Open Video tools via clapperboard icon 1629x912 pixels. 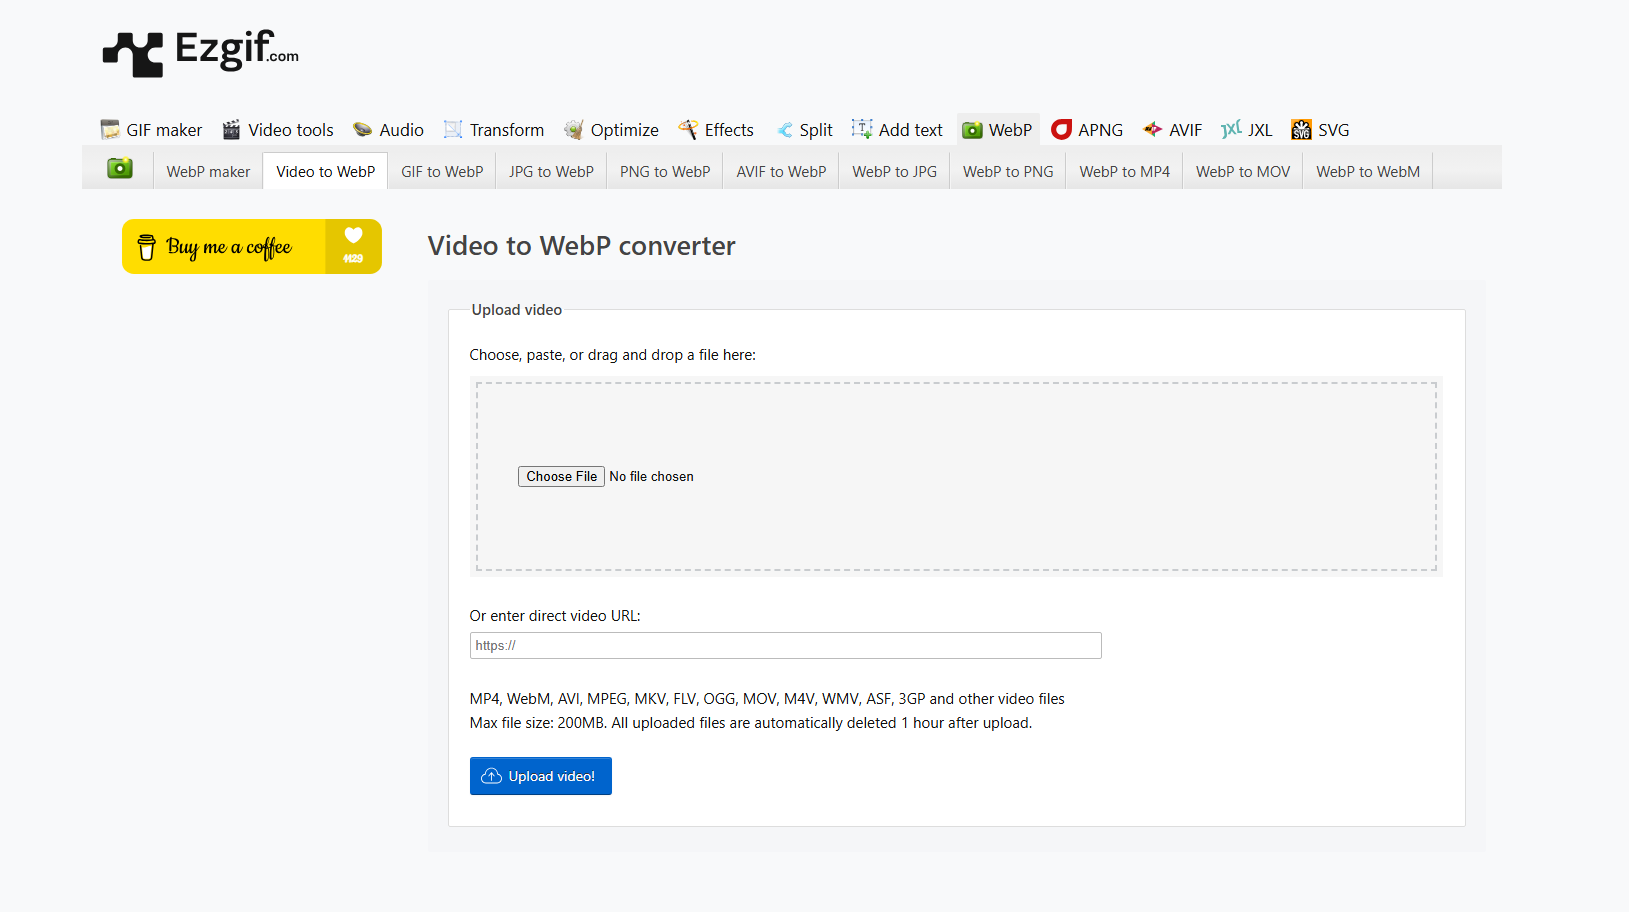(231, 130)
